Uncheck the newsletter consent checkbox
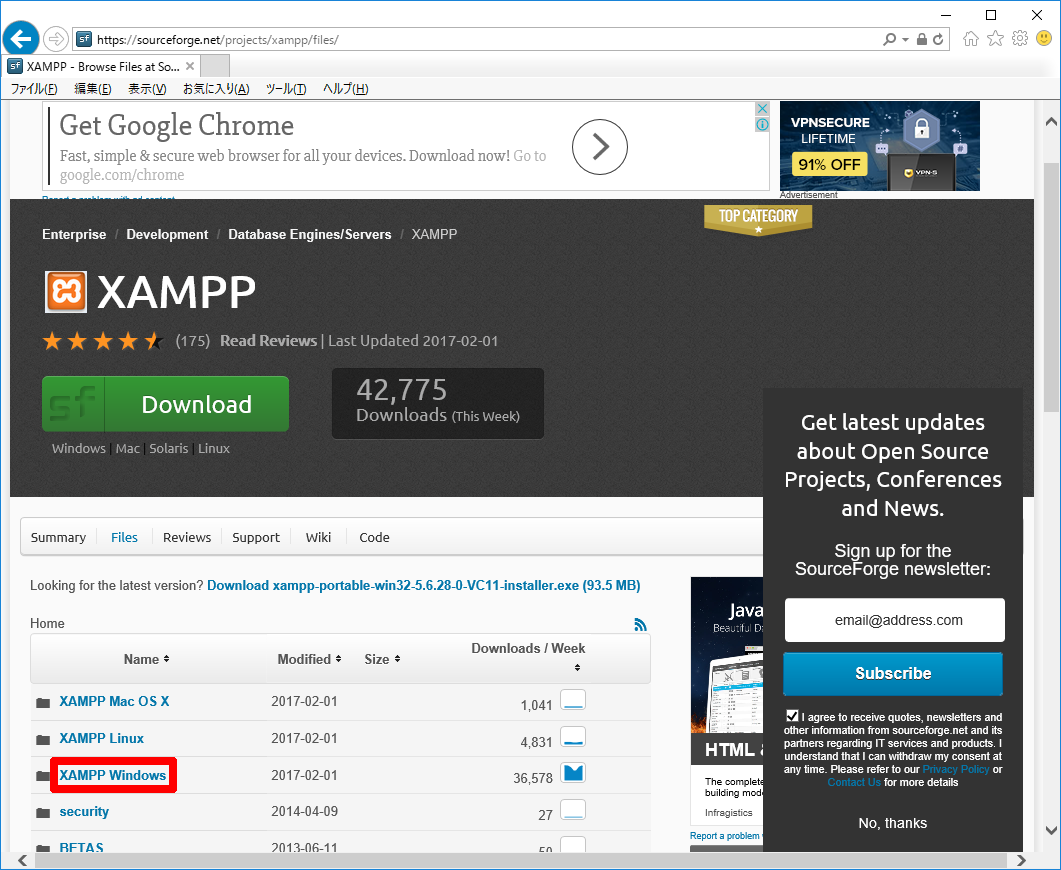The image size is (1061, 870). tap(793, 716)
